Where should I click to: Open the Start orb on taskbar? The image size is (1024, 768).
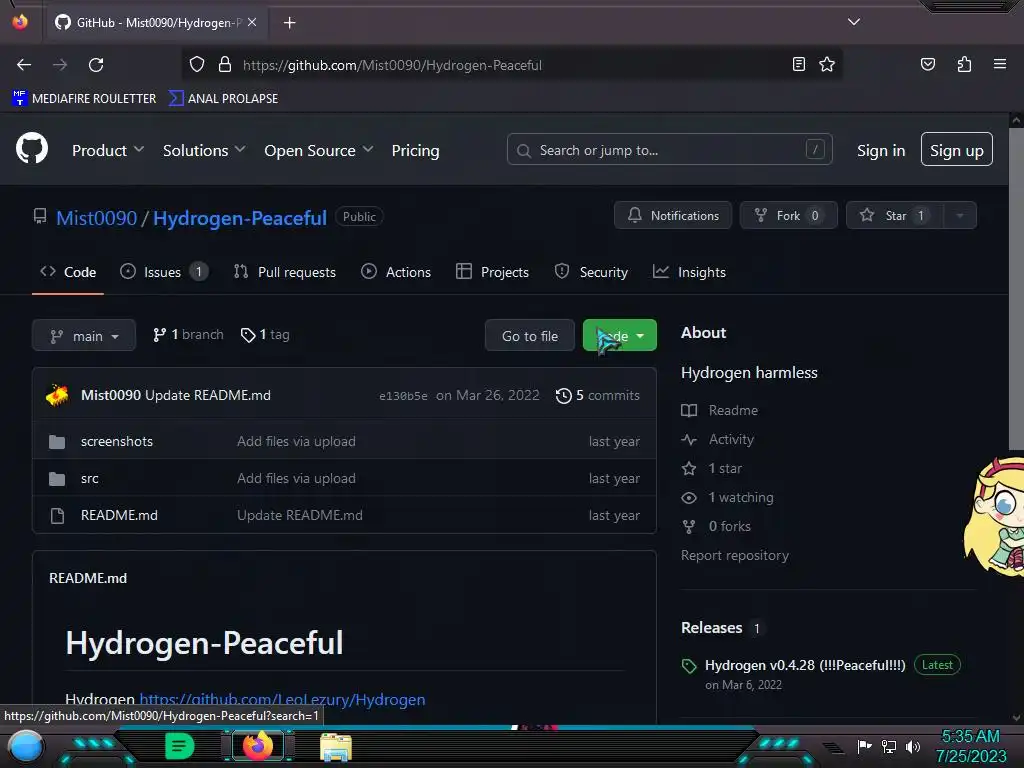26,746
